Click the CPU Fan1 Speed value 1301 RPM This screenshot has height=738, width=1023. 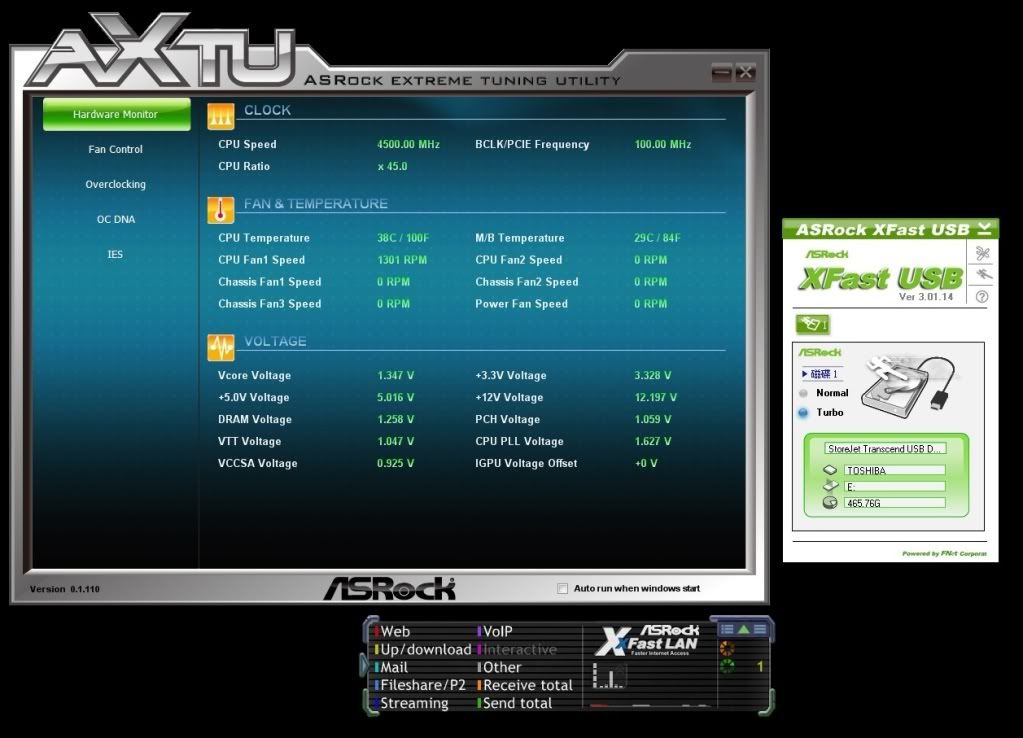(x=402, y=260)
